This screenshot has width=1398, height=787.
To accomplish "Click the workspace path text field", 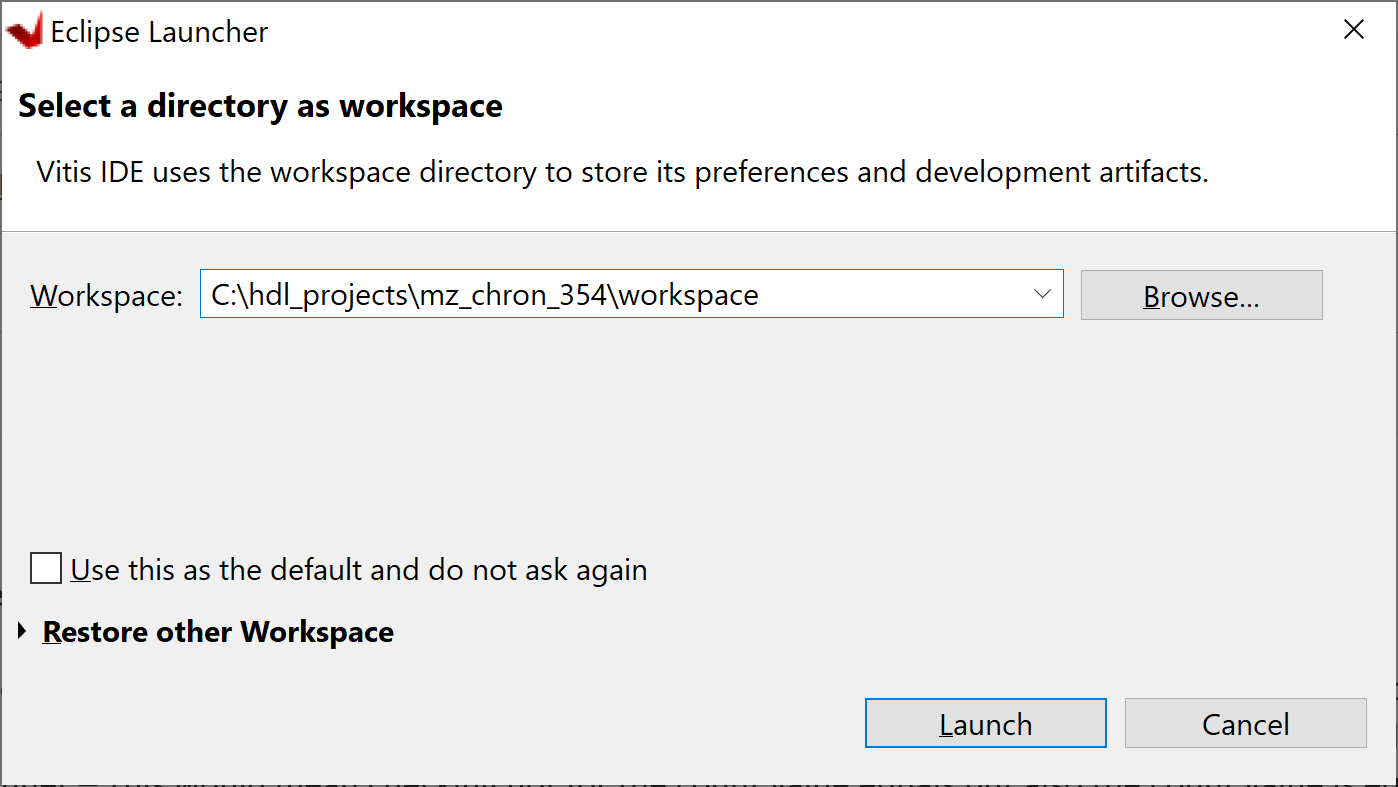I will (x=600, y=294).
